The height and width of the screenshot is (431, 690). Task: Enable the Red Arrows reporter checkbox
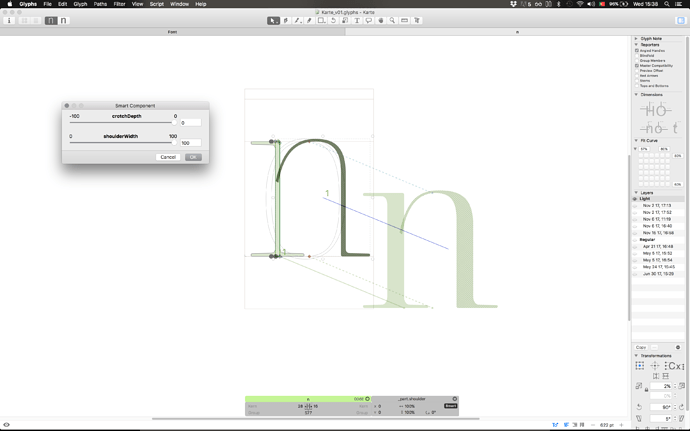pyautogui.click(x=637, y=76)
